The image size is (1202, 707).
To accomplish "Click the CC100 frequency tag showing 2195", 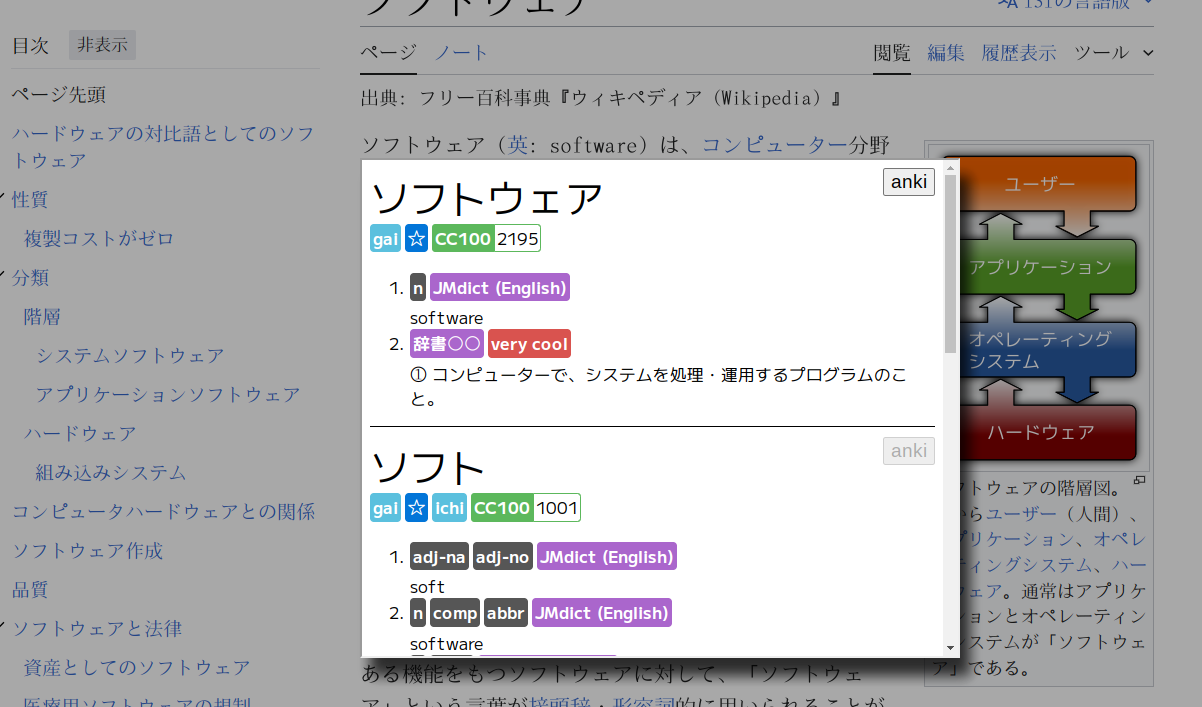I will coord(486,238).
